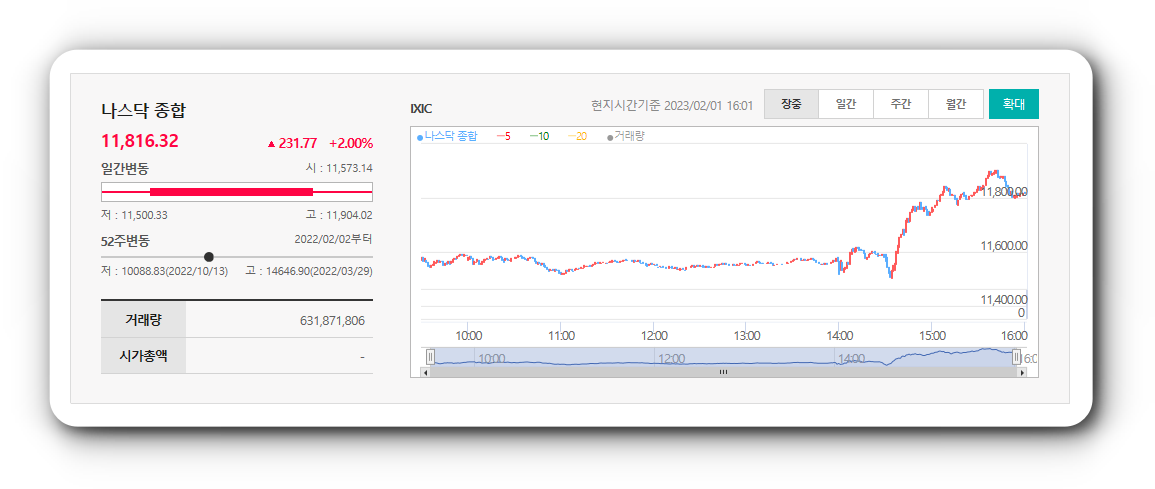Switch chart to 일간 daily view
The image size is (1155, 489).
pyautogui.click(x=846, y=104)
